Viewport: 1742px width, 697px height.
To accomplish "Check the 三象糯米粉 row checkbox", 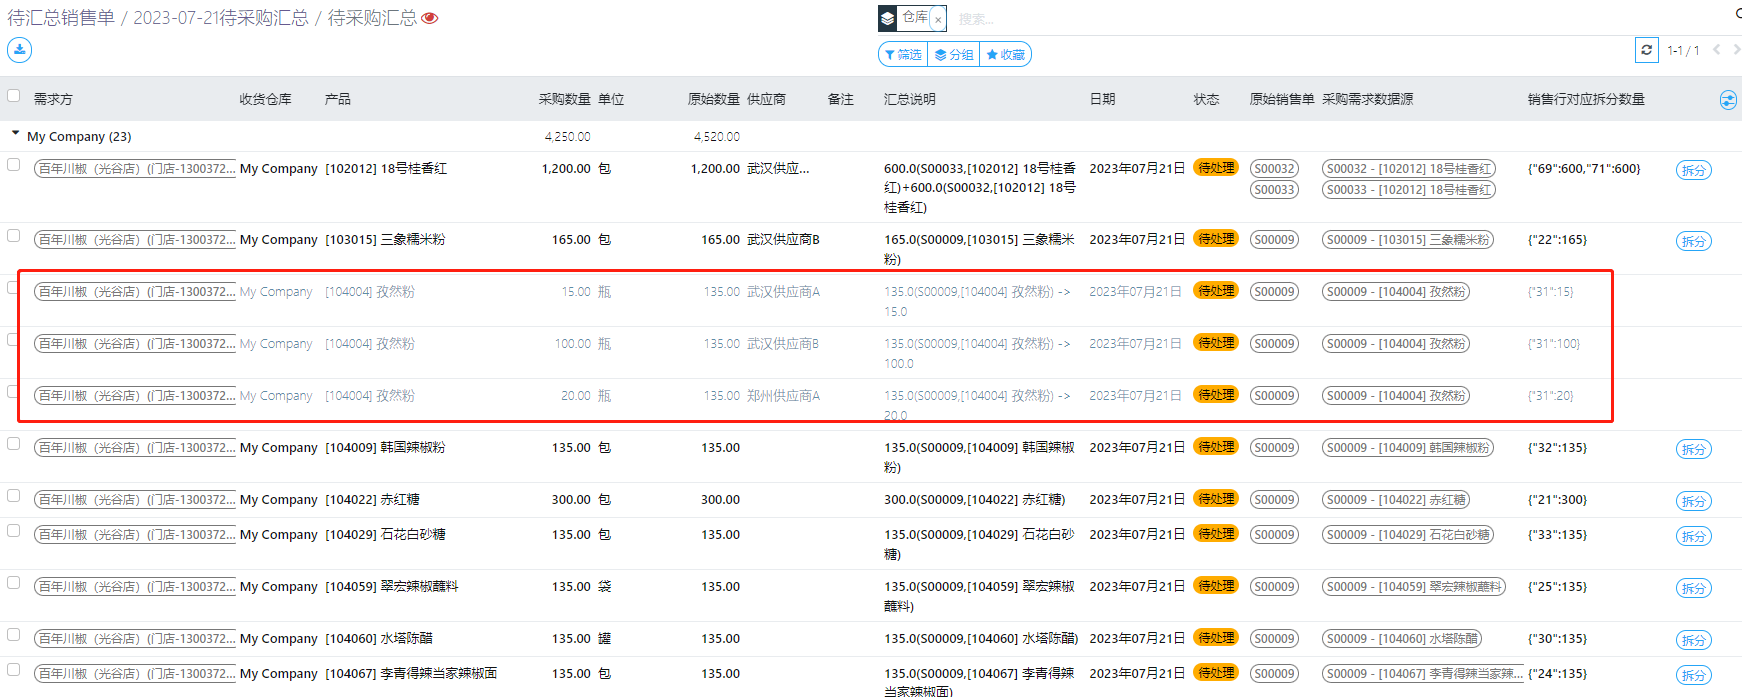I will point(14,236).
